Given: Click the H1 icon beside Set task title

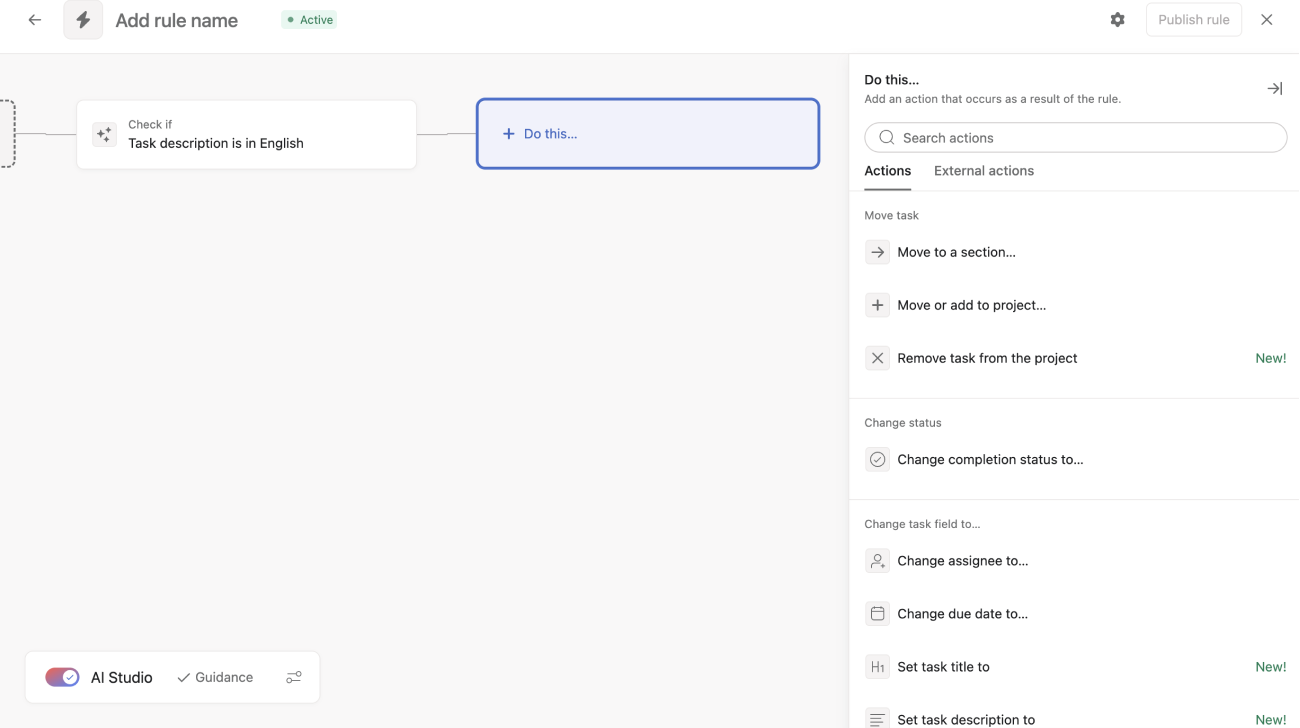Looking at the screenshot, I should pyautogui.click(x=877, y=666).
